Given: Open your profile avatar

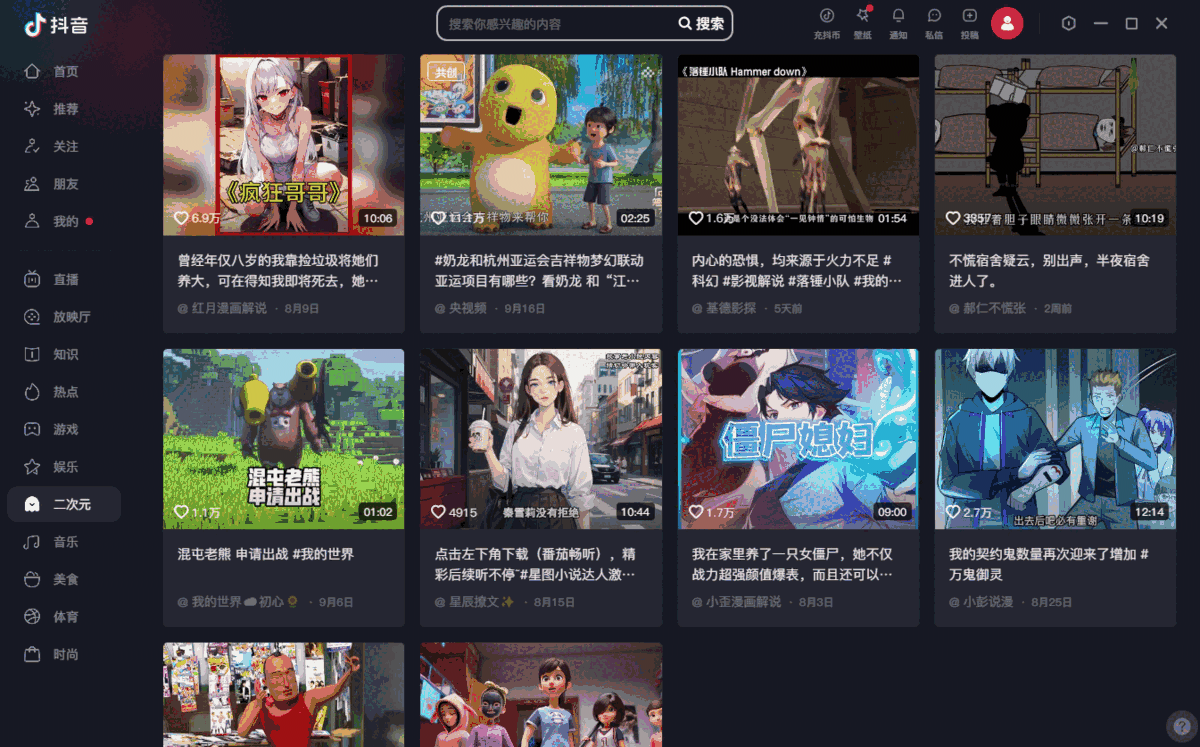Looking at the screenshot, I should [1007, 23].
